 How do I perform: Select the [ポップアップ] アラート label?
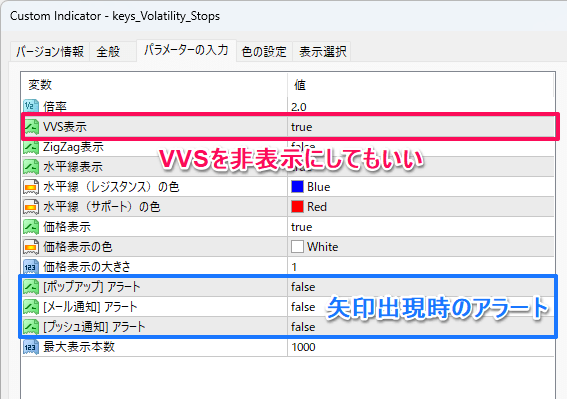coord(91,287)
